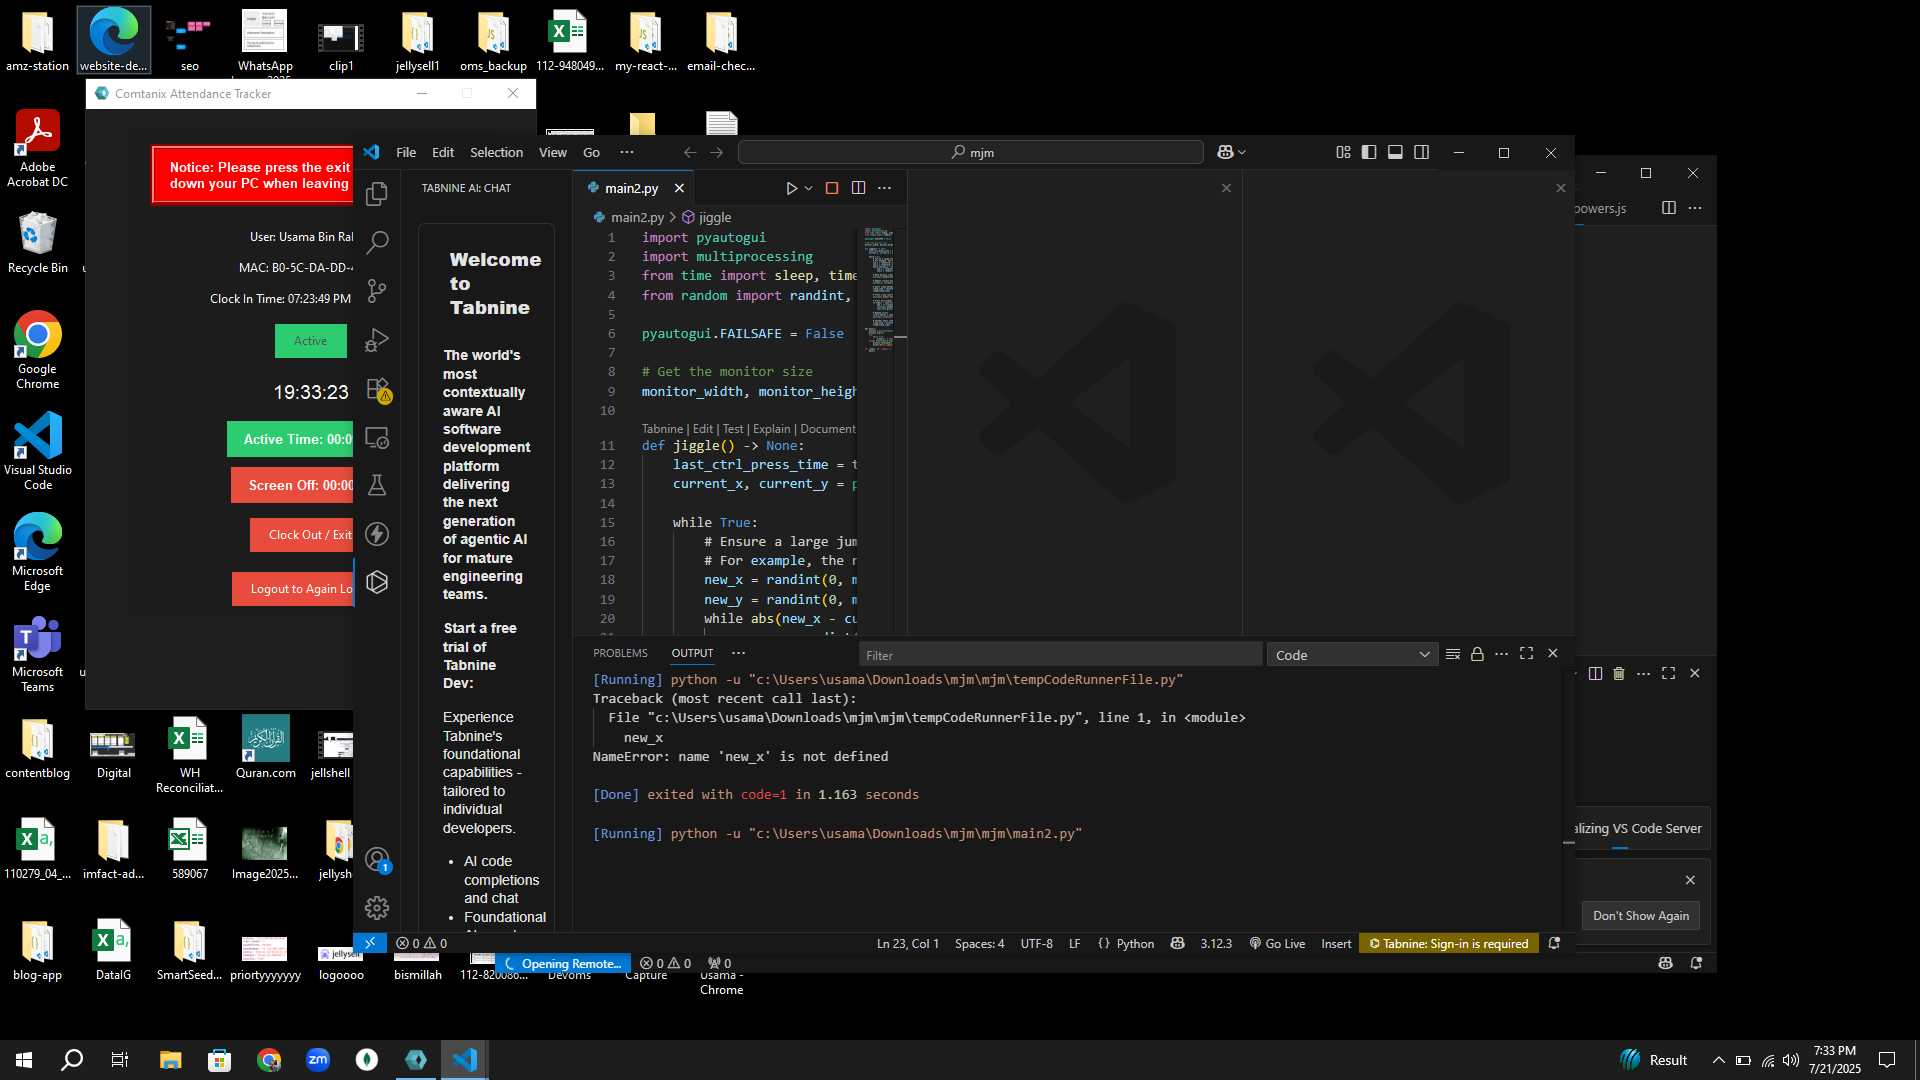Open Remote Window button in status bar
This screenshot has height=1080, width=1920.
coord(369,943)
